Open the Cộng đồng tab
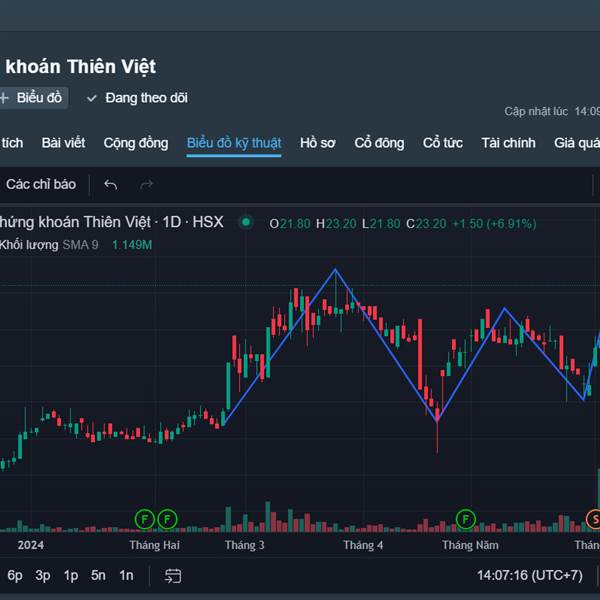This screenshot has width=600, height=600. pyautogui.click(x=136, y=143)
